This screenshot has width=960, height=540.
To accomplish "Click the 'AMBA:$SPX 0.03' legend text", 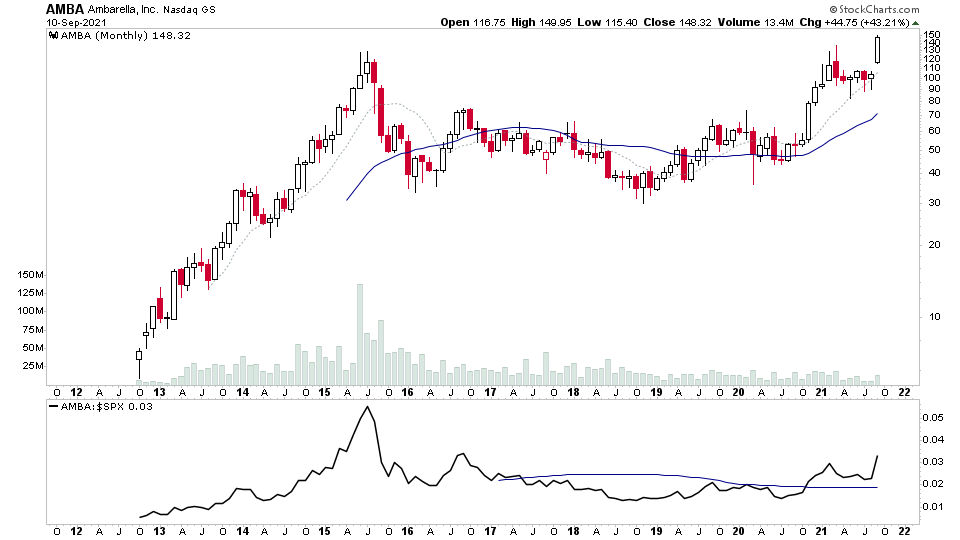I will point(107,407).
